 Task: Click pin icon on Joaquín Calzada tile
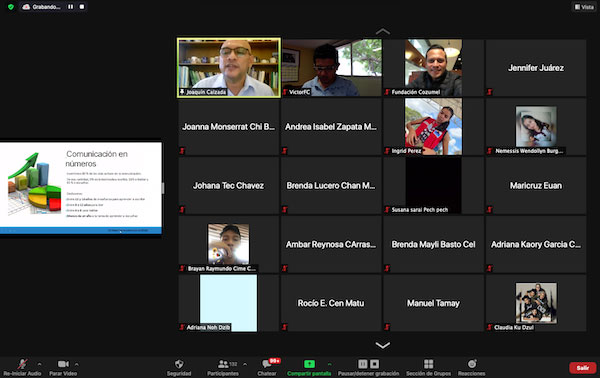(x=183, y=92)
